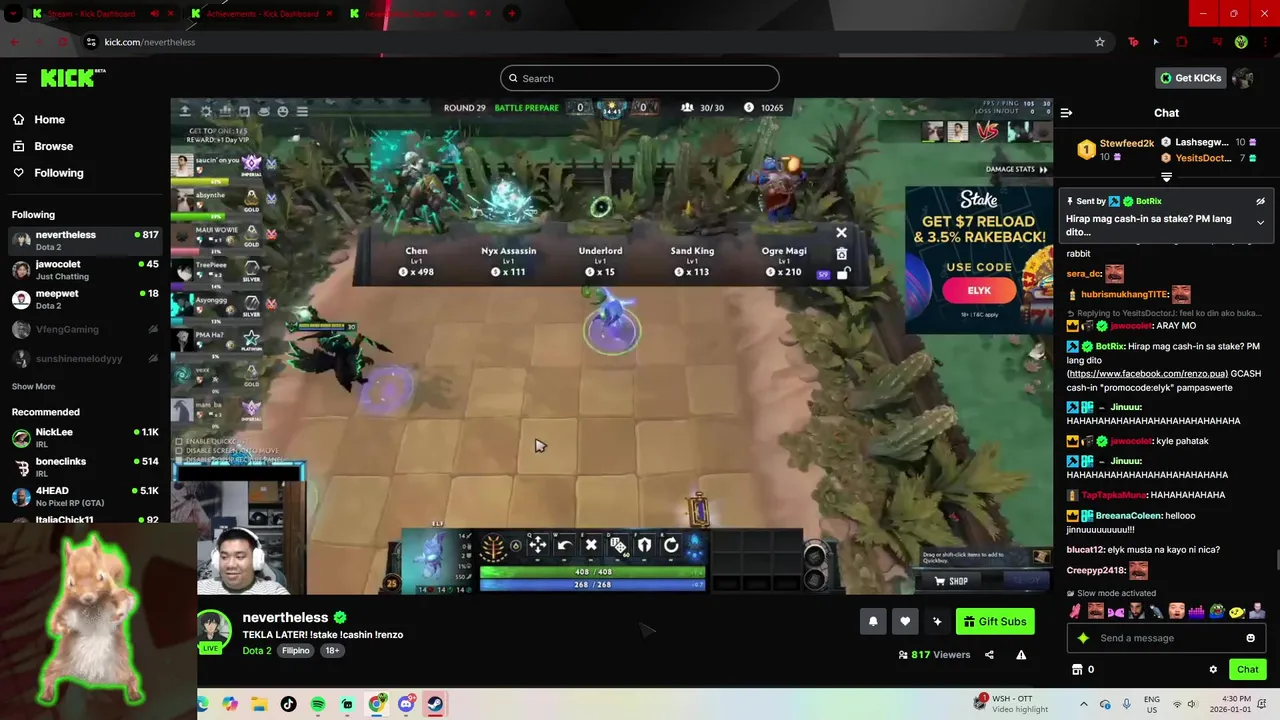The width and height of the screenshot is (1280, 720).
Task: Open the VfengGaming offline channel
Action: pyautogui.click(x=84, y=329)
